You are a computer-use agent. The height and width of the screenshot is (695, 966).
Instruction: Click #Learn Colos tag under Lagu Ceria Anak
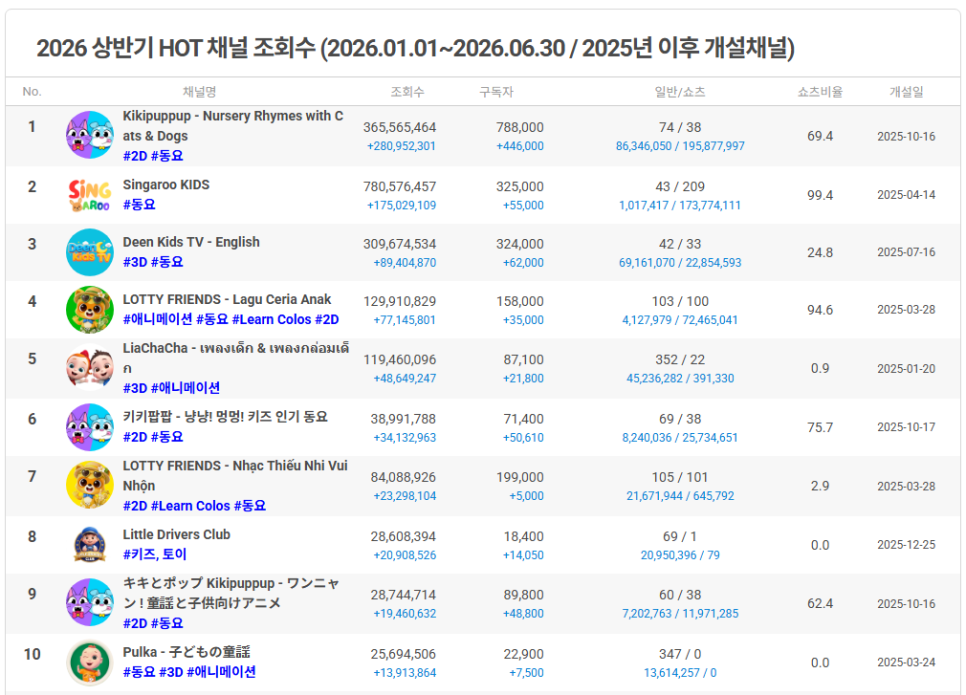271,319
